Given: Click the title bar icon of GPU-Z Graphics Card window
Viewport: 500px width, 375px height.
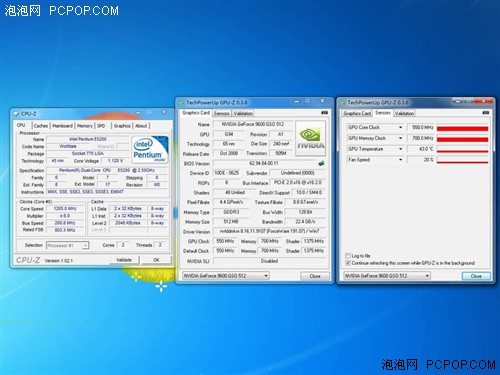Looking at the screenshot, I should pyautogui.click(x=182, y=103).
